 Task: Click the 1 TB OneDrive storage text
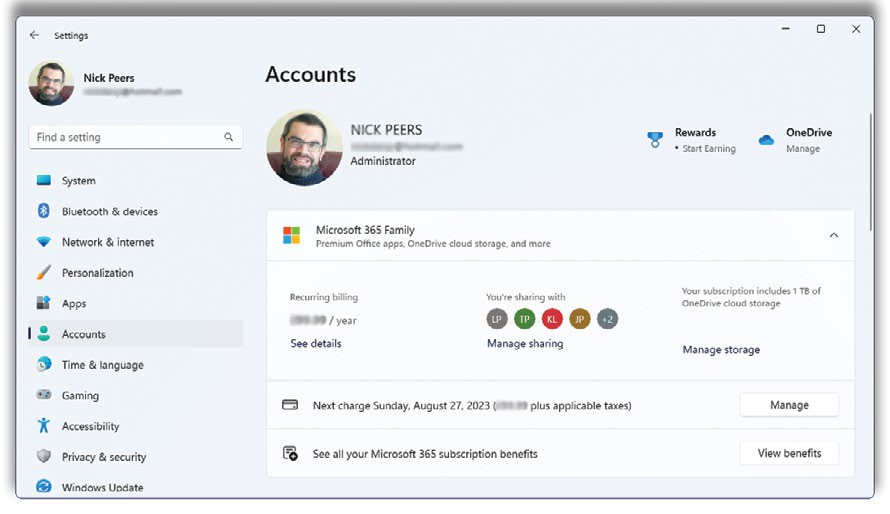(751, 297)
